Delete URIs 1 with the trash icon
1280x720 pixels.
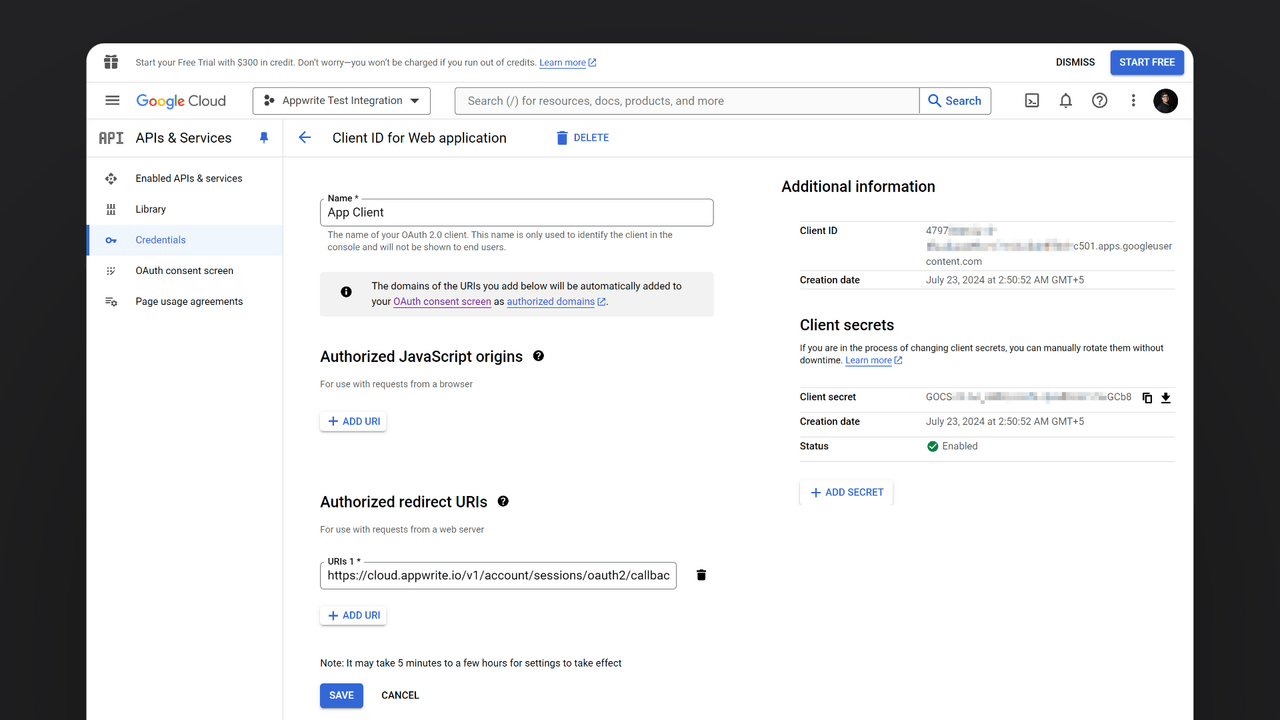pyautogui.click(x=701, y=574)
